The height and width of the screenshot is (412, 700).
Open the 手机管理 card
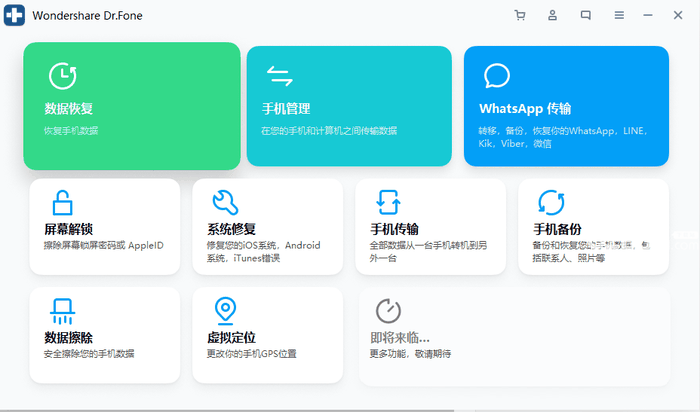pyautogui.click(x=350, y=106)
